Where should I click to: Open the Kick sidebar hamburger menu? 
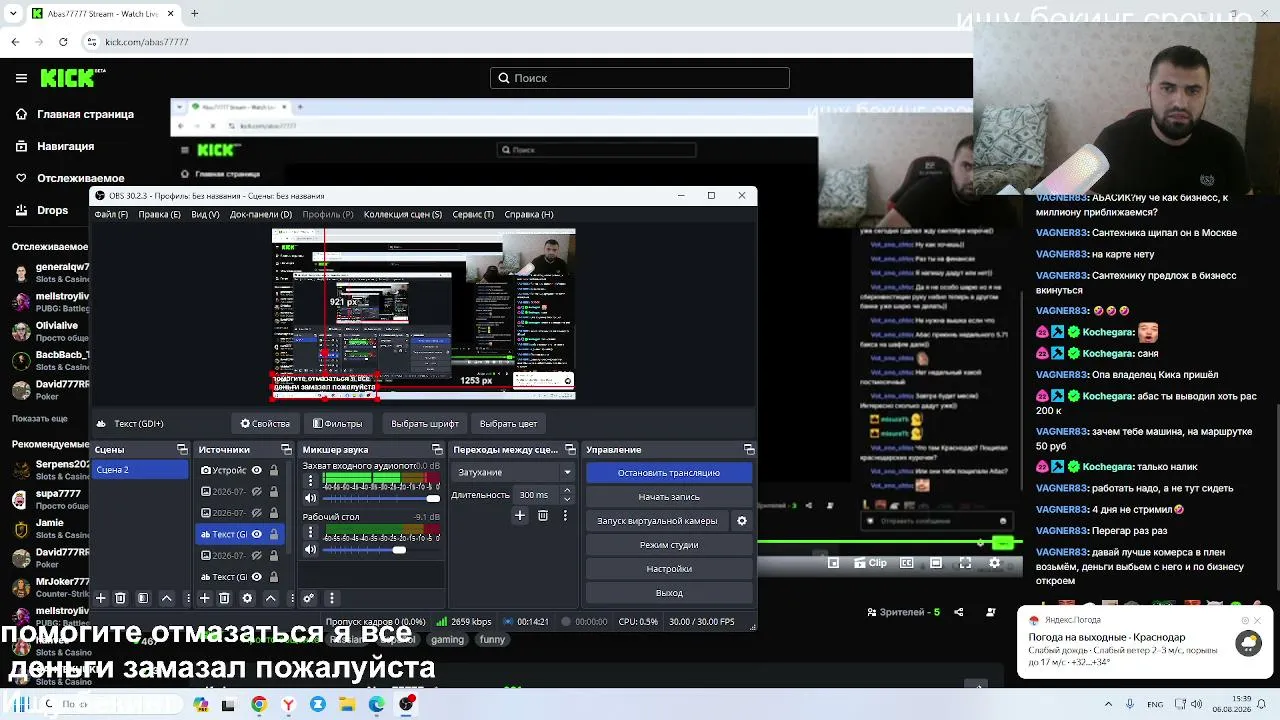click(x=21, y=78)
